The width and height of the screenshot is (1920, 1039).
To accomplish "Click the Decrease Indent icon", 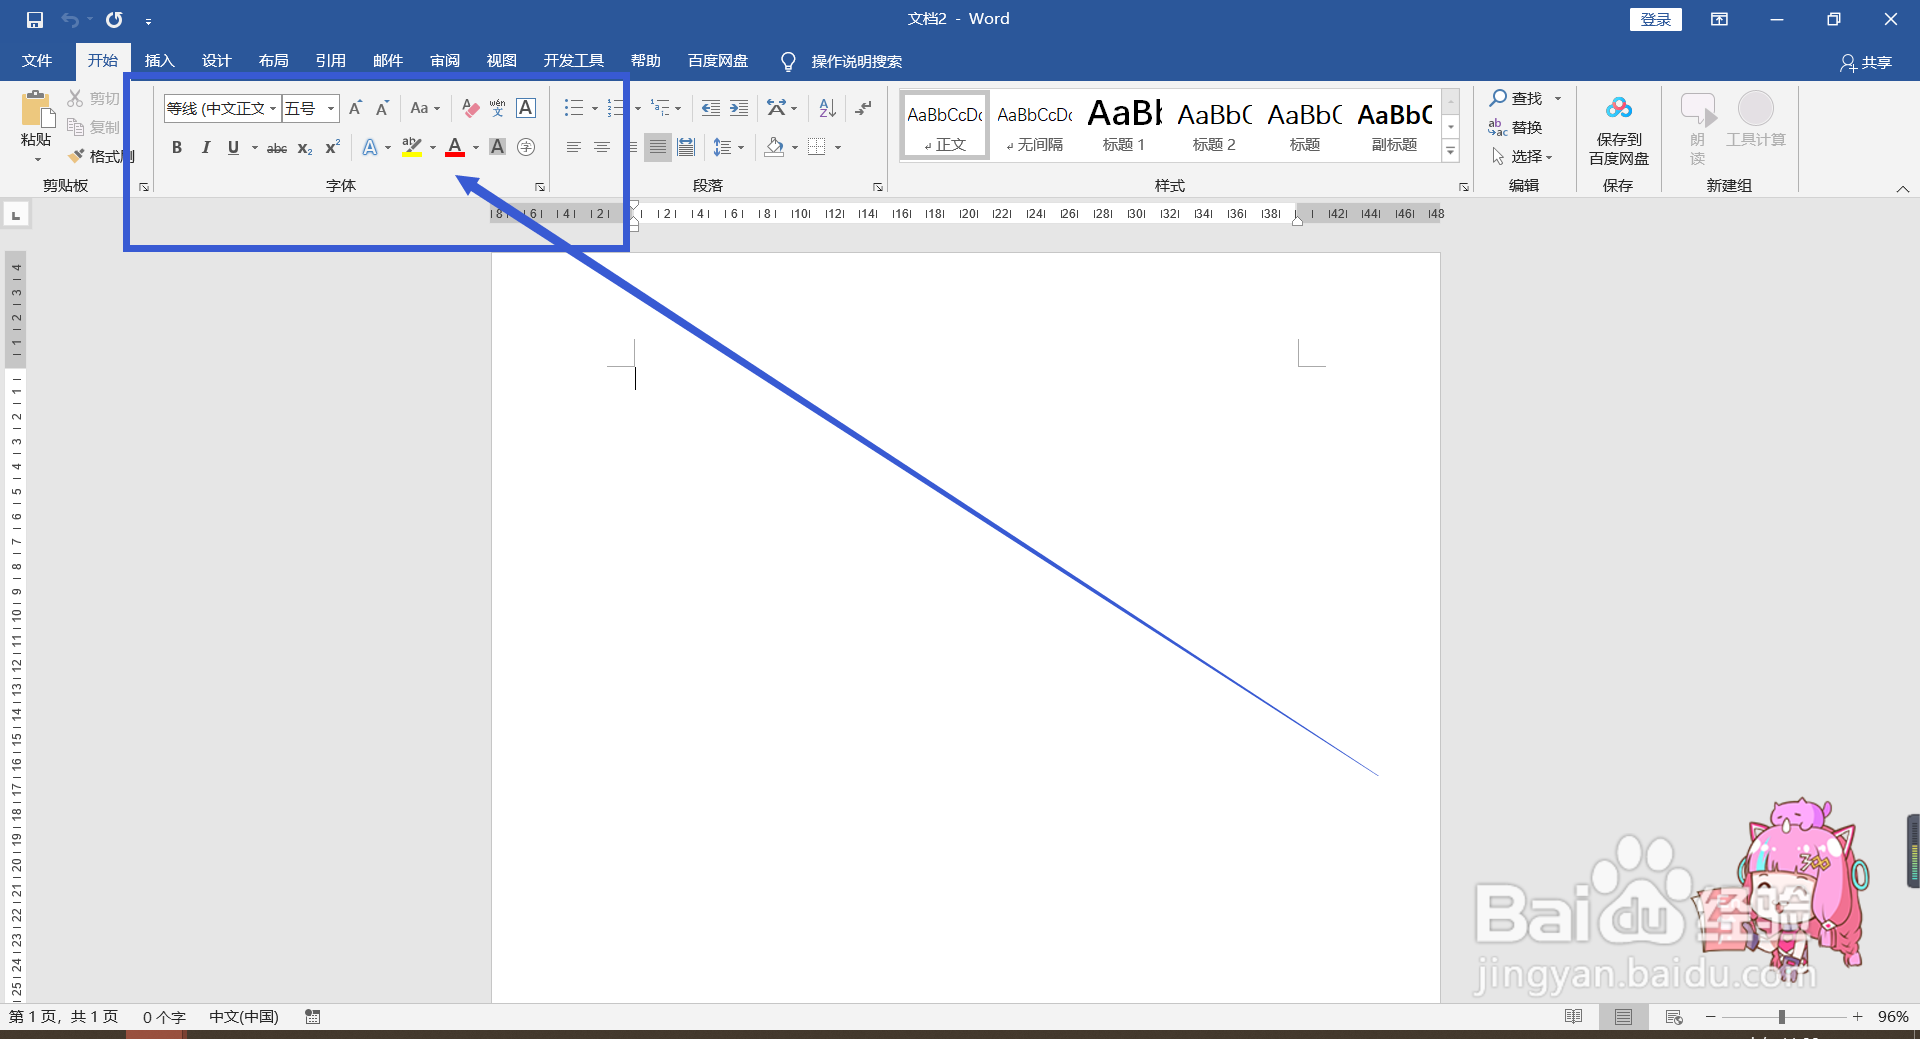I will click(x=711, y=108).
